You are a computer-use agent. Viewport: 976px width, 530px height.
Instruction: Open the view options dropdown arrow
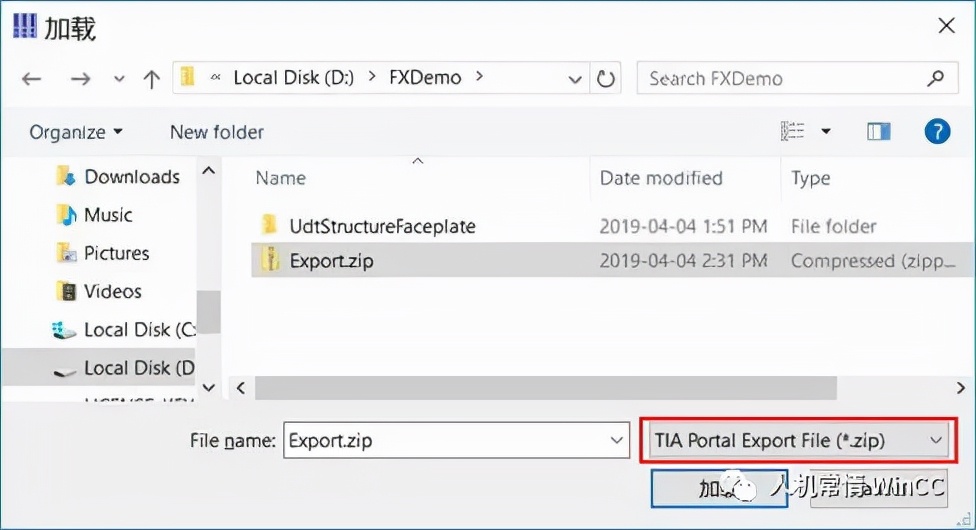(x=826, y=131)
